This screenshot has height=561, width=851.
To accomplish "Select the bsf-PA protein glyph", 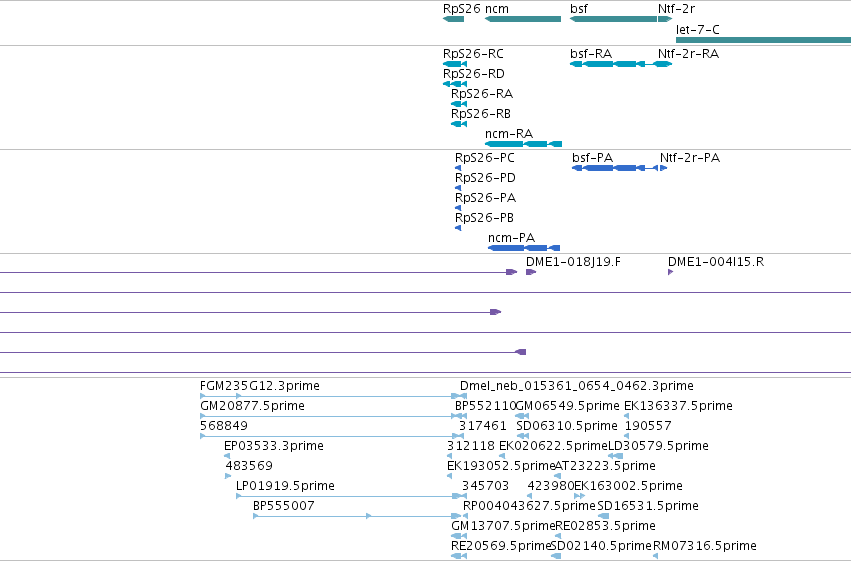I will (x=615, y=168).
